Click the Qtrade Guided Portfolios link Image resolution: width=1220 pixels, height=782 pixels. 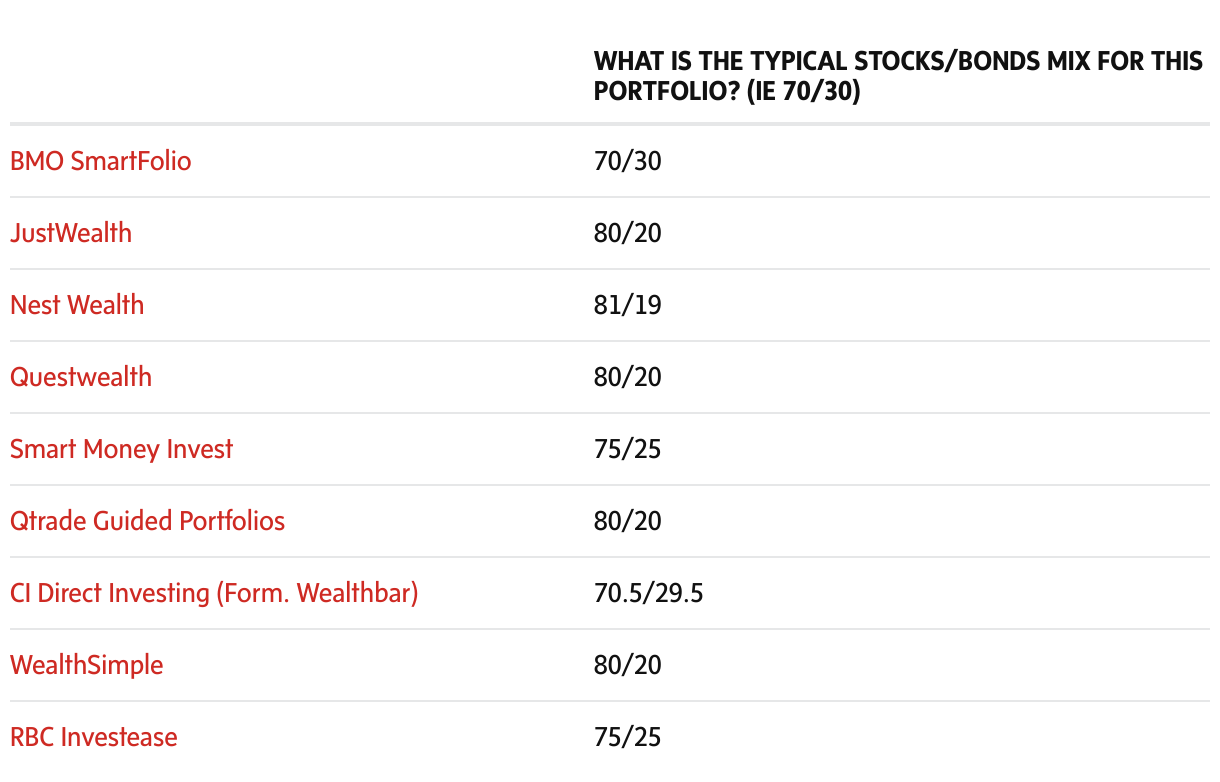(147, 521)
